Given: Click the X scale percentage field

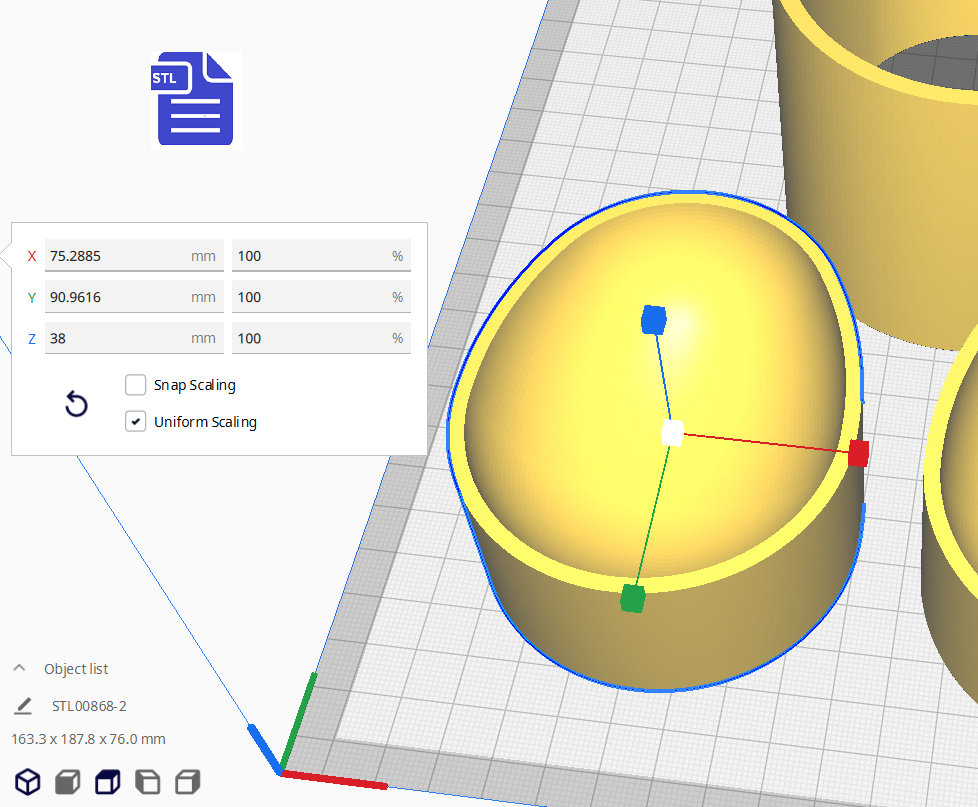Looking at the screenshot, I should click(310, 256).
